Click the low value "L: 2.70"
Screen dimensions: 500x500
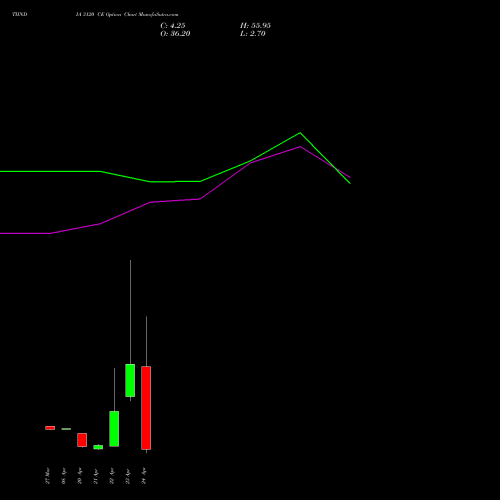253,34
